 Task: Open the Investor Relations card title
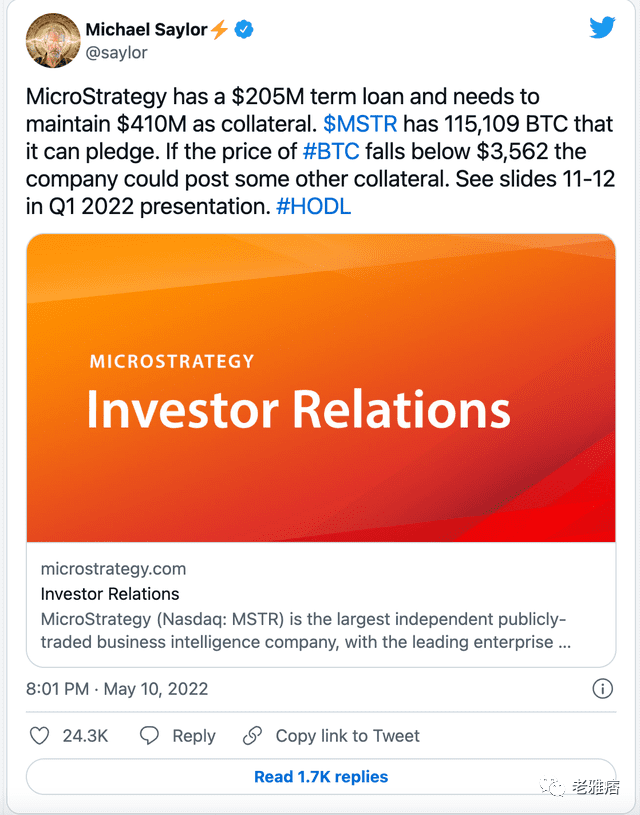(x=110, y=594)
